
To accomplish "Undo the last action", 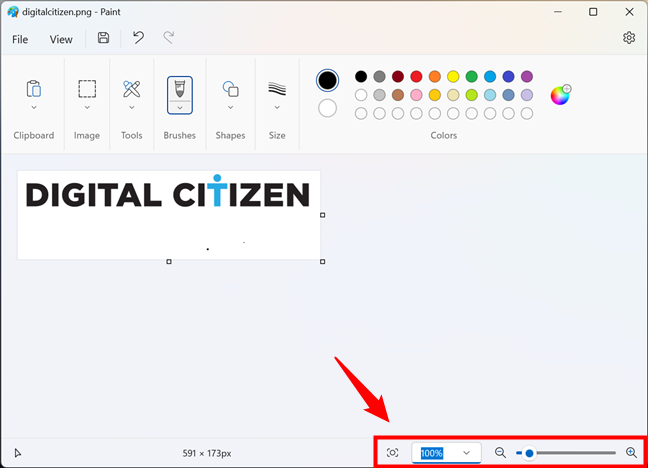I will [x=138, y=38].
